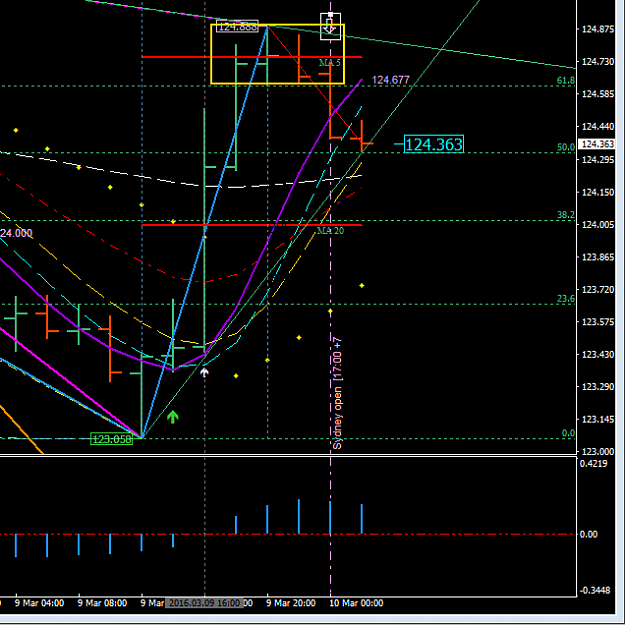Viewport: 625px width, 625px height.
Task: Click the 124.005 price axis value
Action: point(598,224)
